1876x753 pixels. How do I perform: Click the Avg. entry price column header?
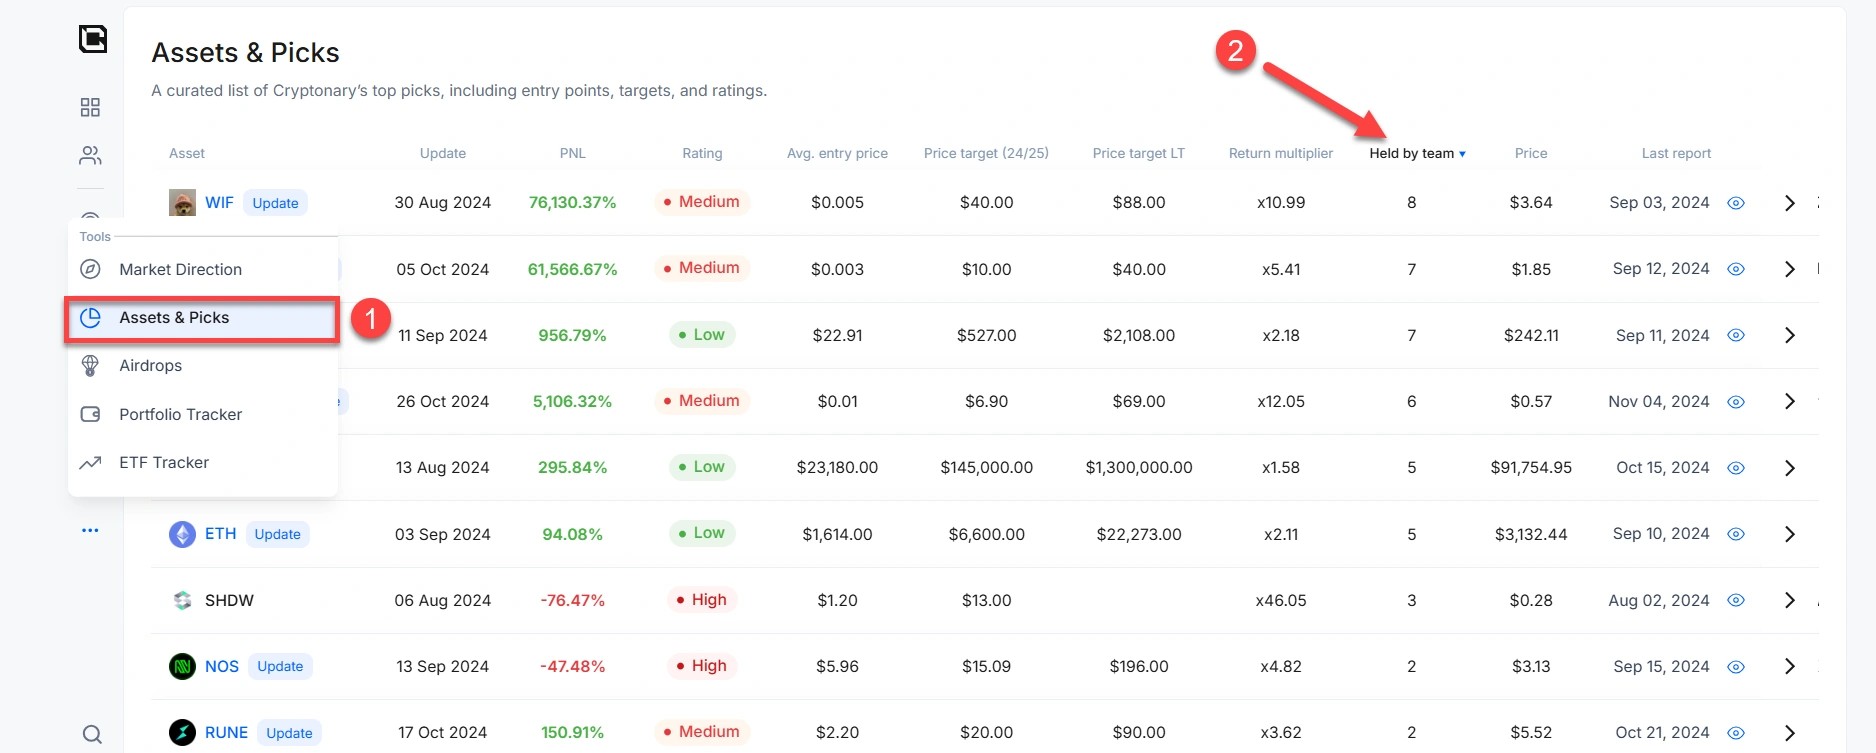point(837,153)
